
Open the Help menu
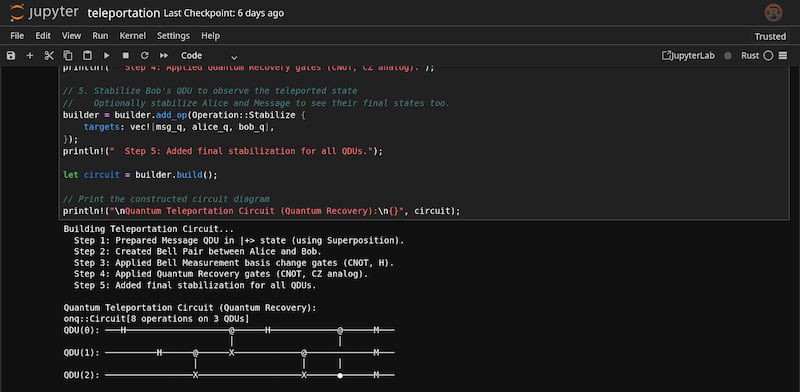(210, 36)
